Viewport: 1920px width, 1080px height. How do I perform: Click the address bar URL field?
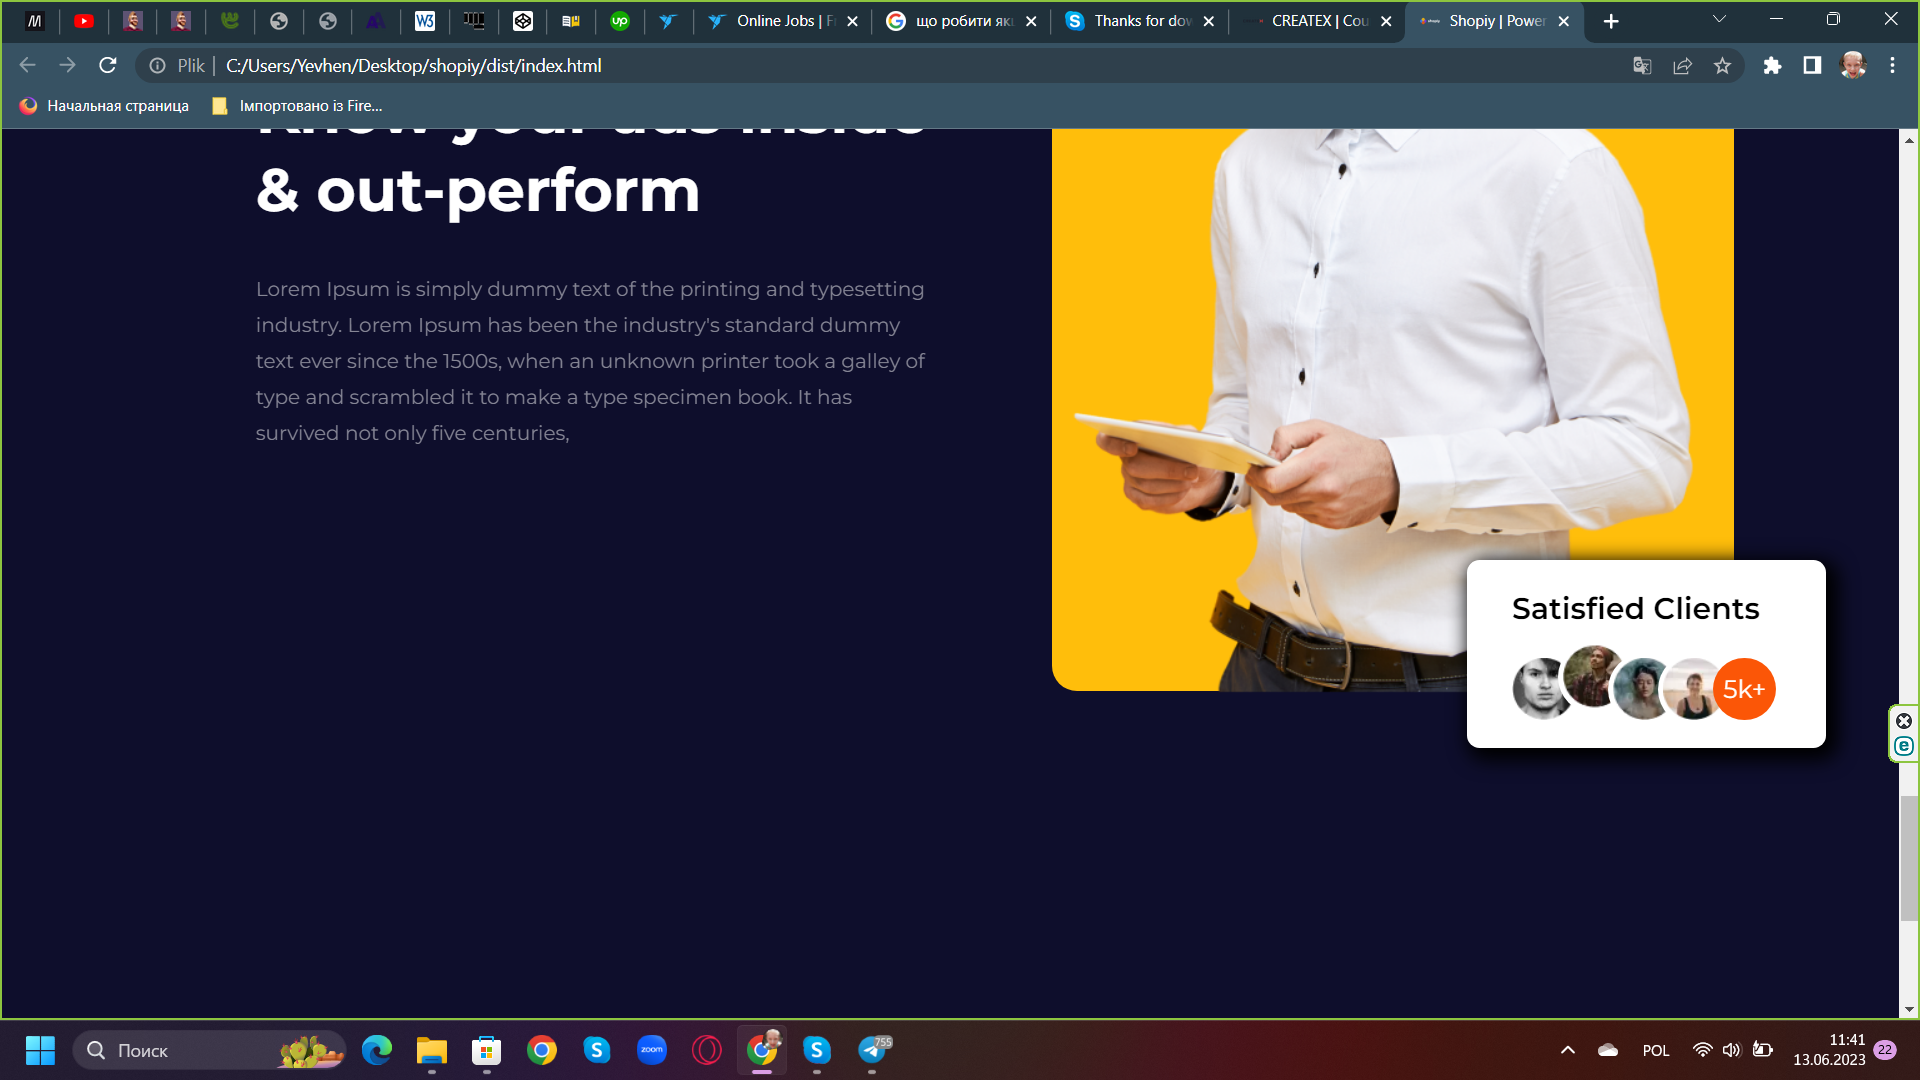(900, 66)
